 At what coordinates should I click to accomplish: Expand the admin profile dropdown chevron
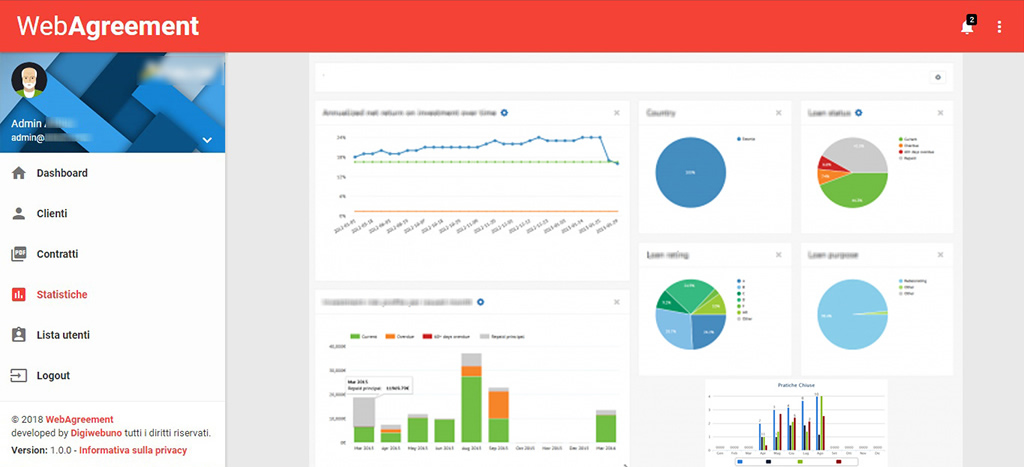[207, 140]
